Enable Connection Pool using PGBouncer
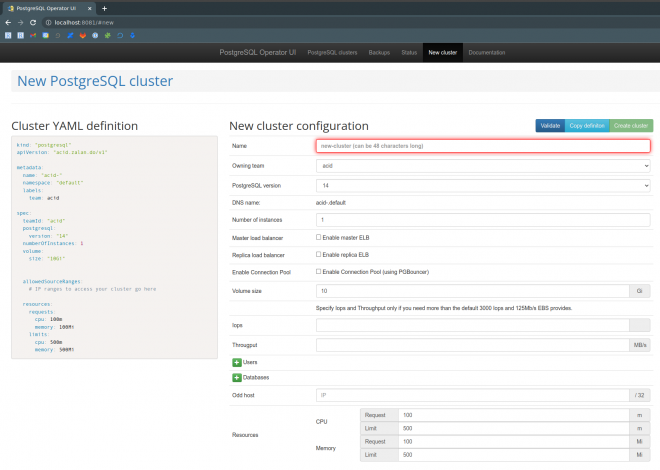Viewport: 660px width, 470px height. coord(319,271)
